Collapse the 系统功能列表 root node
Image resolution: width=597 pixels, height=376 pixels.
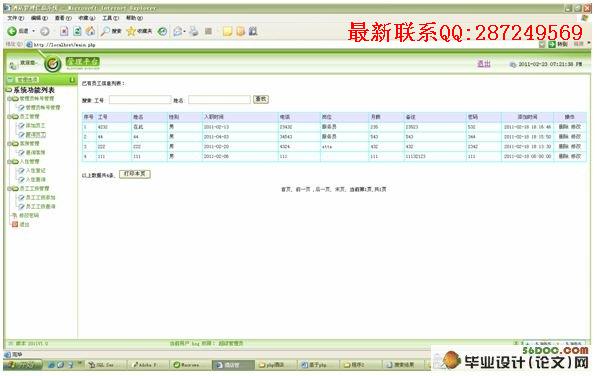tap(8, 90)
